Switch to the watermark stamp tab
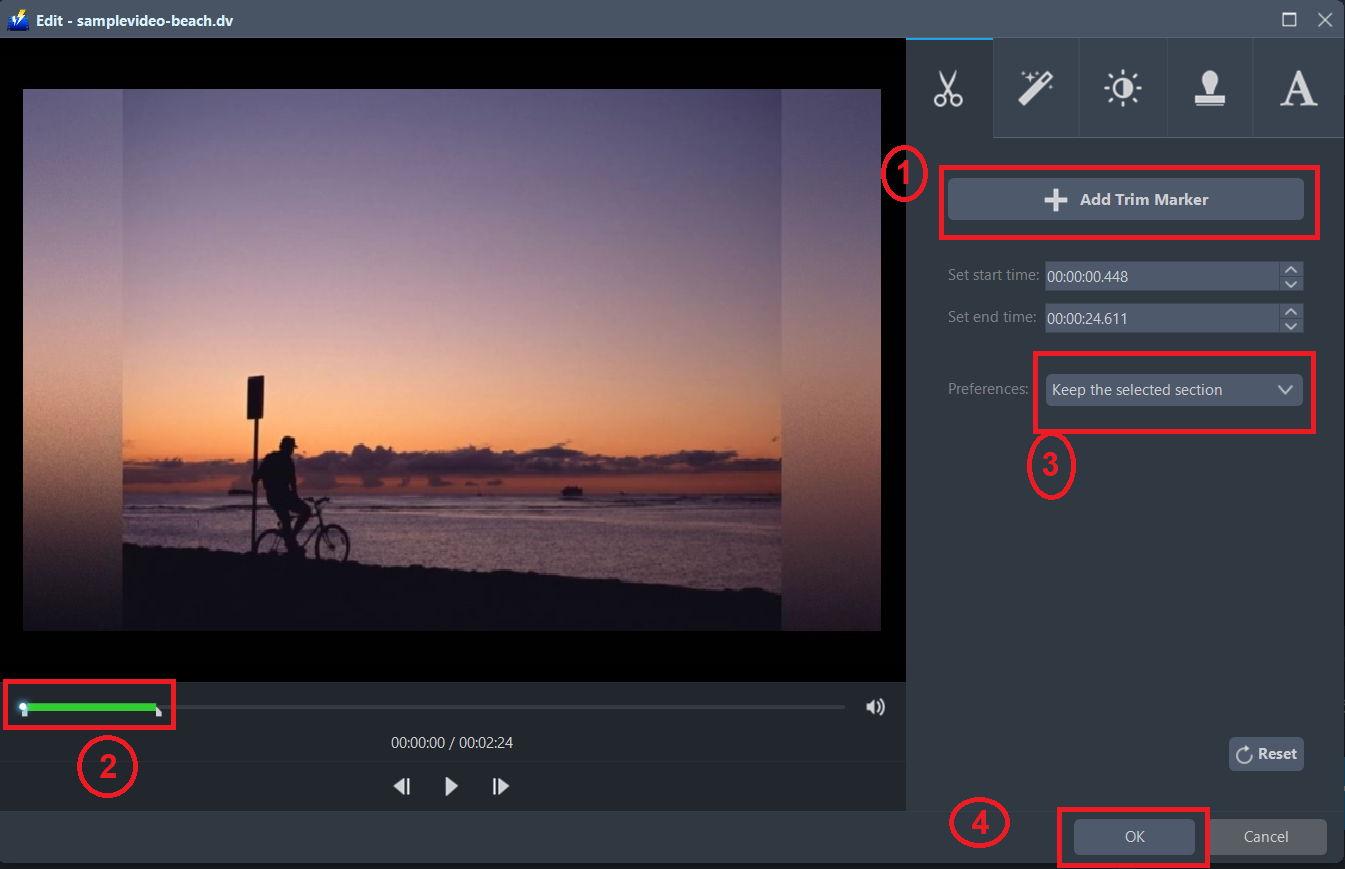 1210,88
